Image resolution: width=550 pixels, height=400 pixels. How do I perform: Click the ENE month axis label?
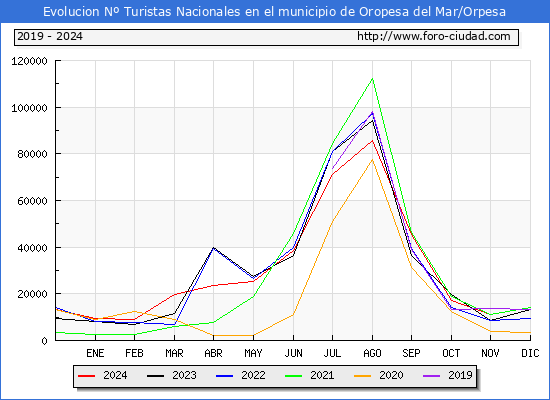click(95, 353)
